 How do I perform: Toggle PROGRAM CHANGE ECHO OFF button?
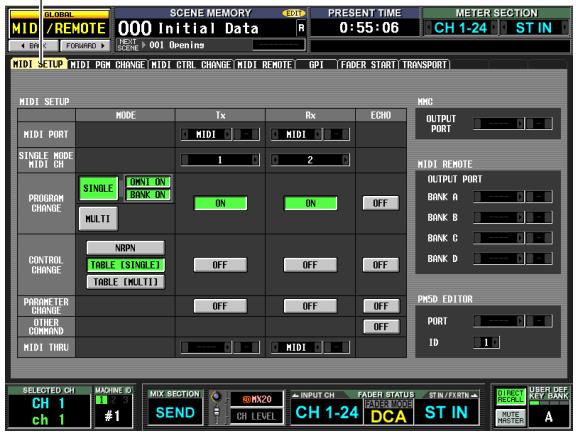tap(381, 203)
